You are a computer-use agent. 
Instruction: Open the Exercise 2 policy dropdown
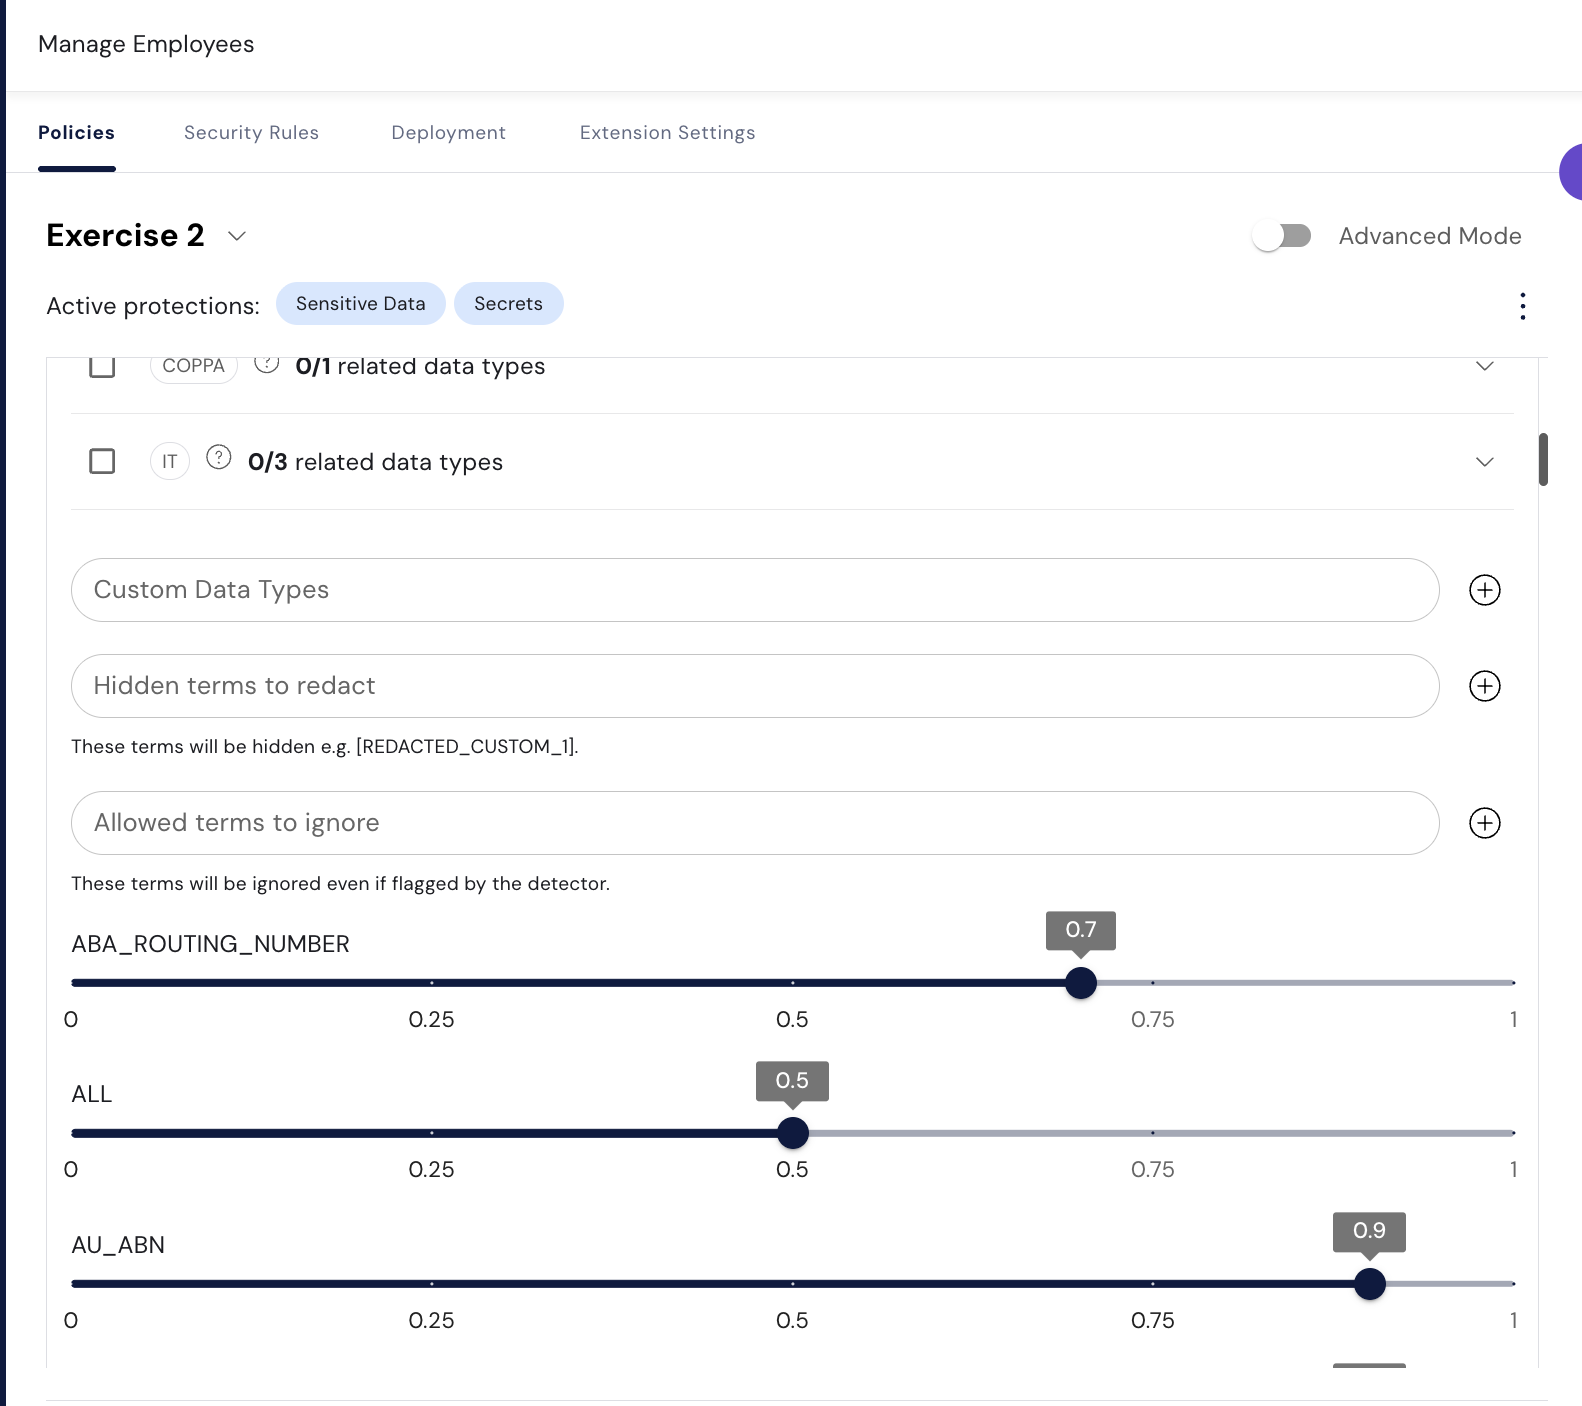(x=237, y=236)
